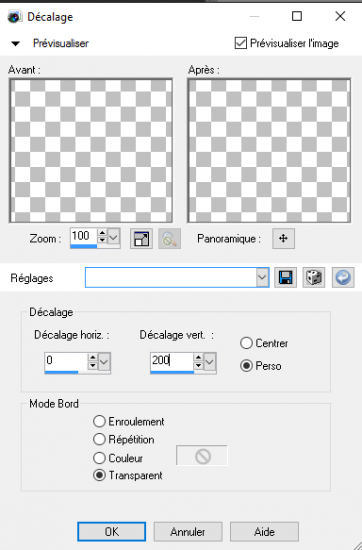The image size is (362, 550).
Task: Click the disabled edge color swatch
Action: (x=202, y=456)
